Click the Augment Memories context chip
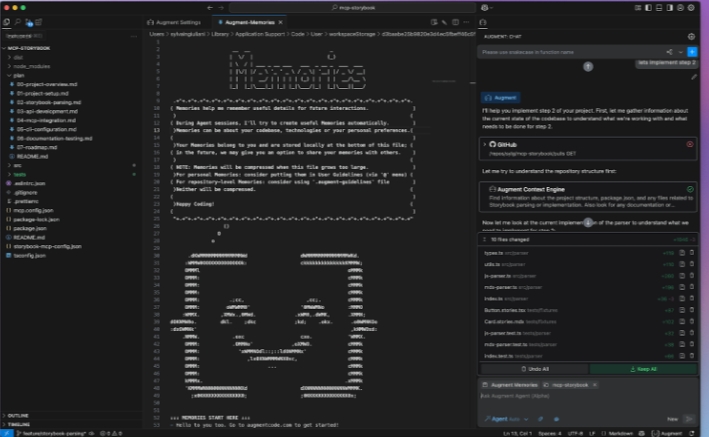The image size is (709, 437). pos(510,385)
